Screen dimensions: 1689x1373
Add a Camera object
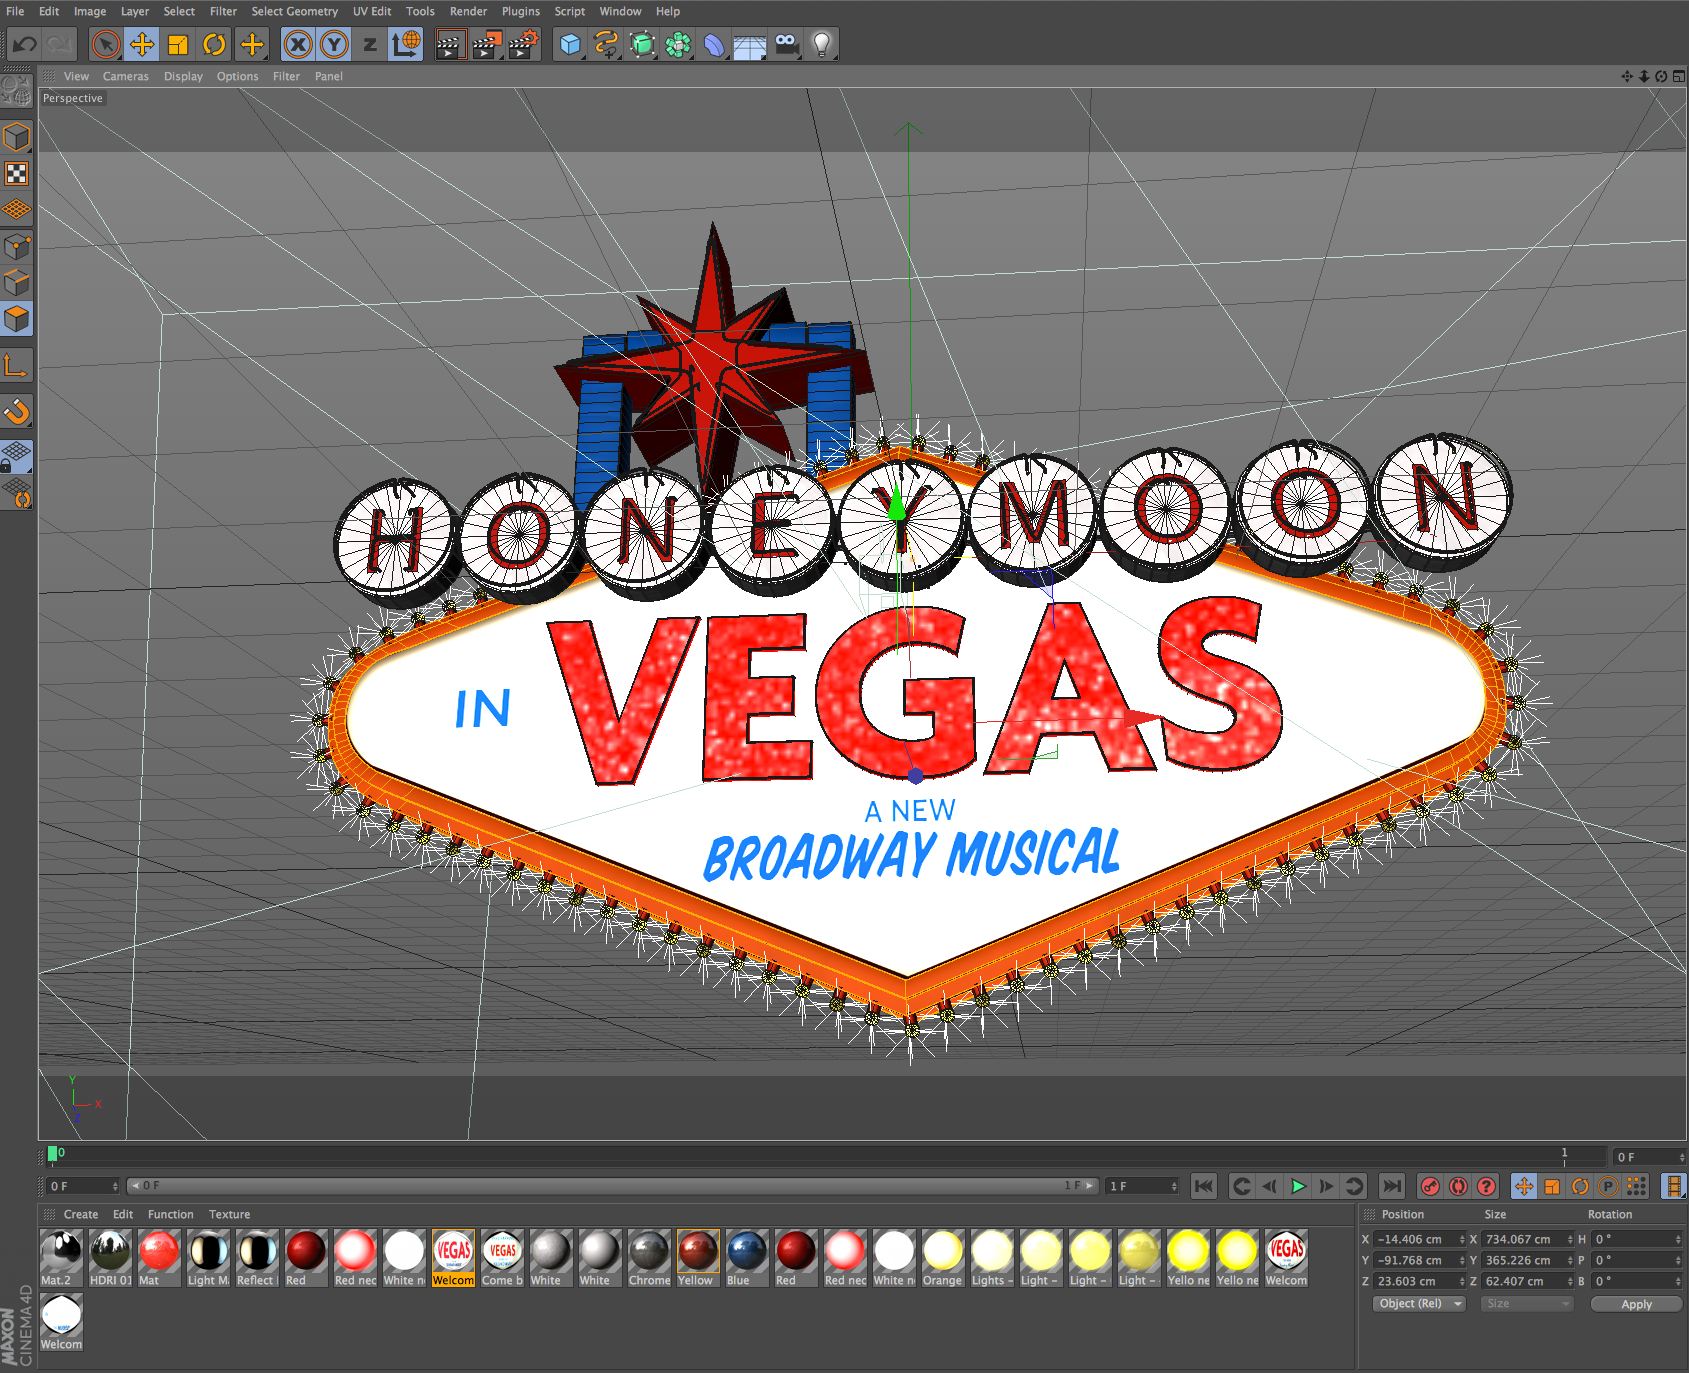point(787,44)
